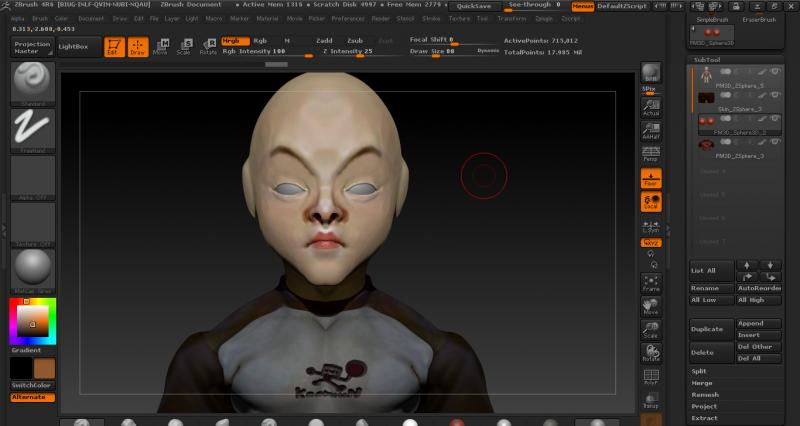800x426 pixels.
Task: Click the AAHalf zoom icon
Action: point(651,131)
